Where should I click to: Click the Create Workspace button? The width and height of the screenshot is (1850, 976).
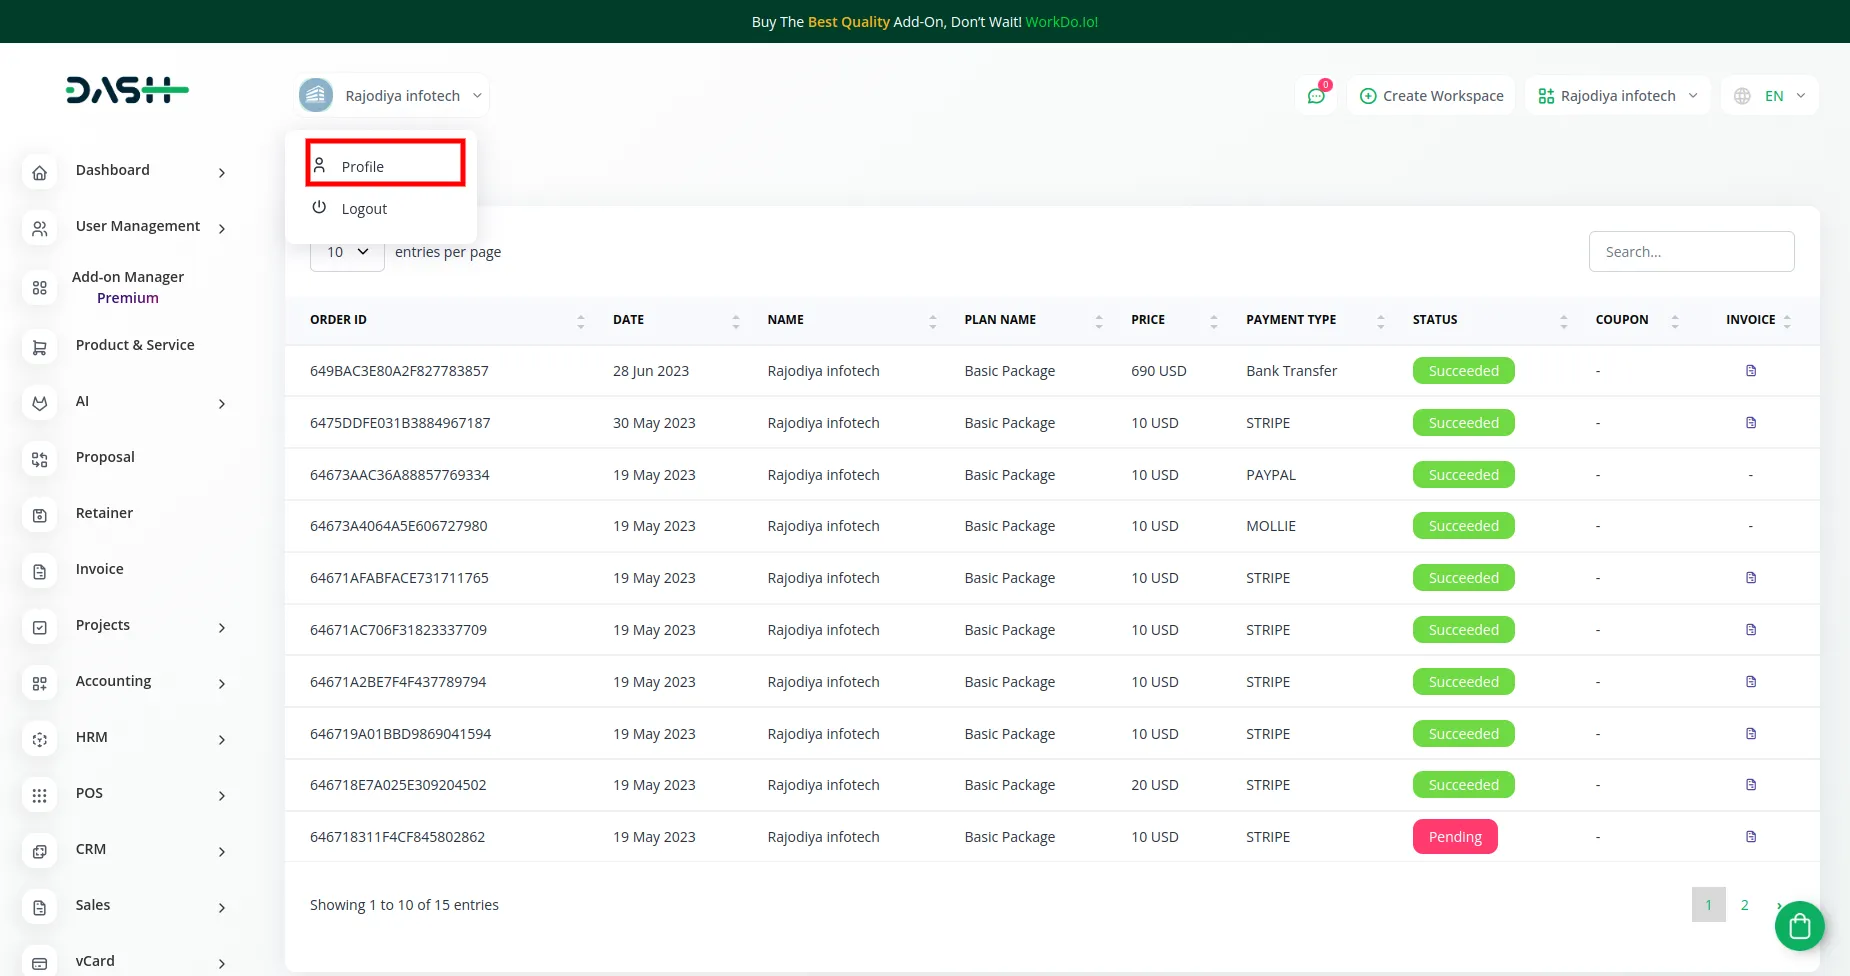pyautogui.click(x=1431, y=96)
